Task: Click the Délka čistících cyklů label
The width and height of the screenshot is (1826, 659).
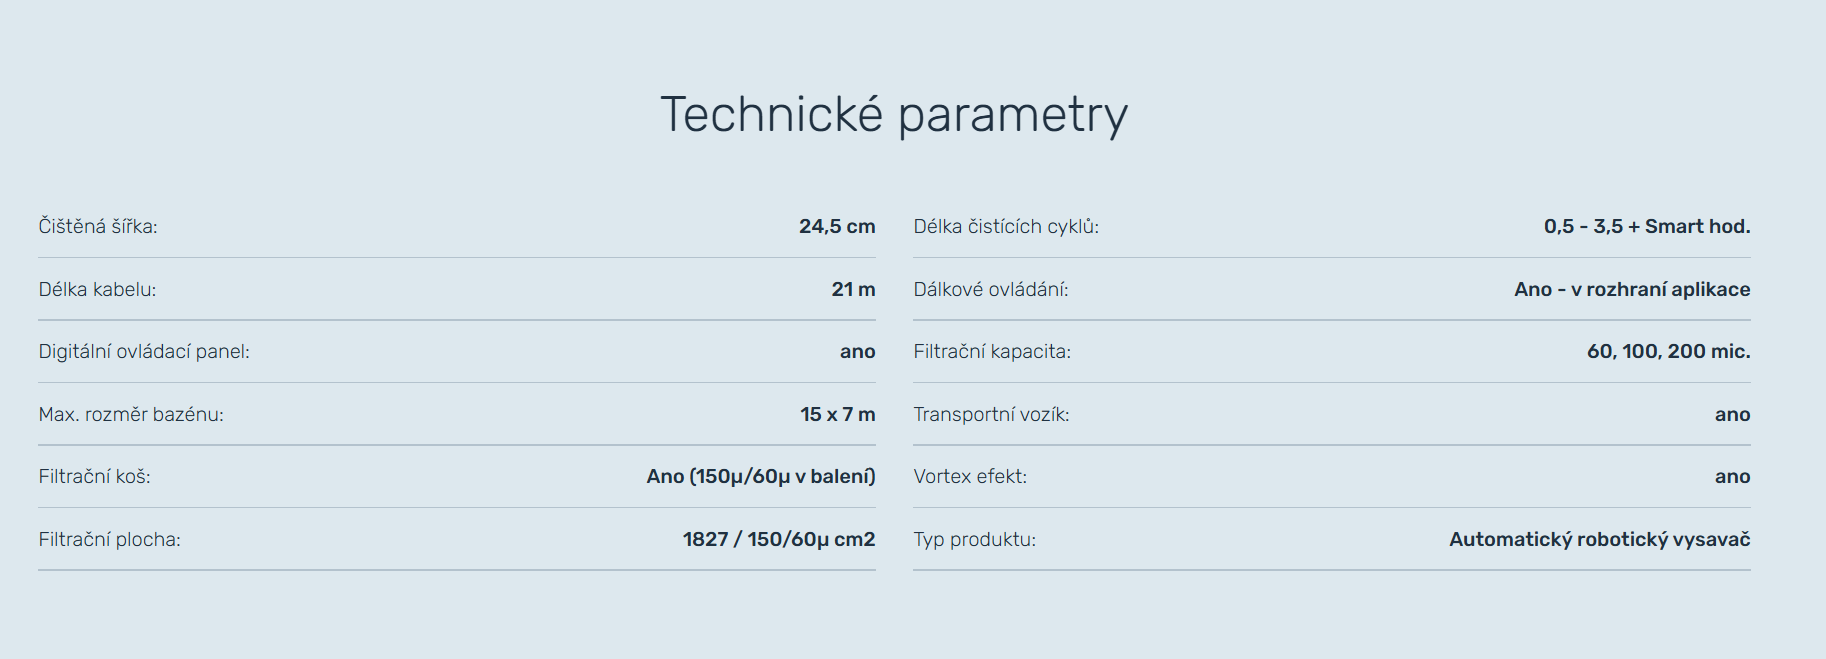Action: [1006, 227]
